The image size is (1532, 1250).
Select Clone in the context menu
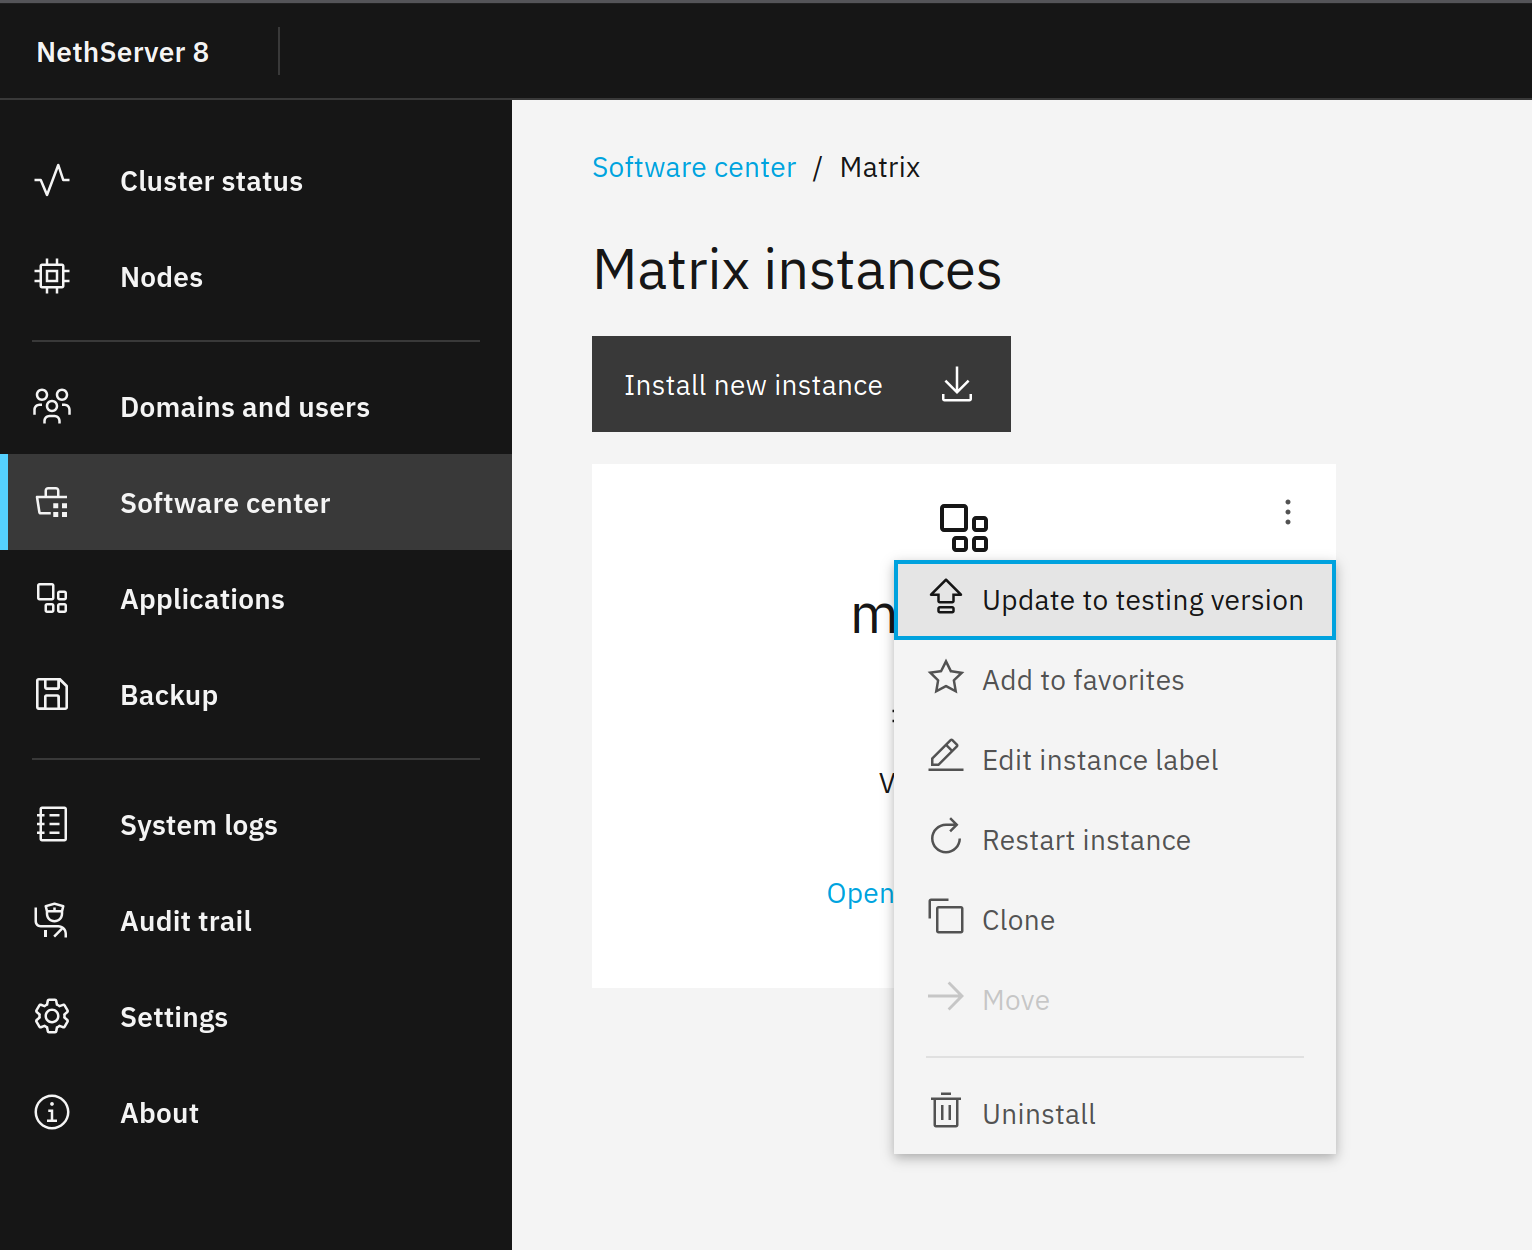point(1017,920)
